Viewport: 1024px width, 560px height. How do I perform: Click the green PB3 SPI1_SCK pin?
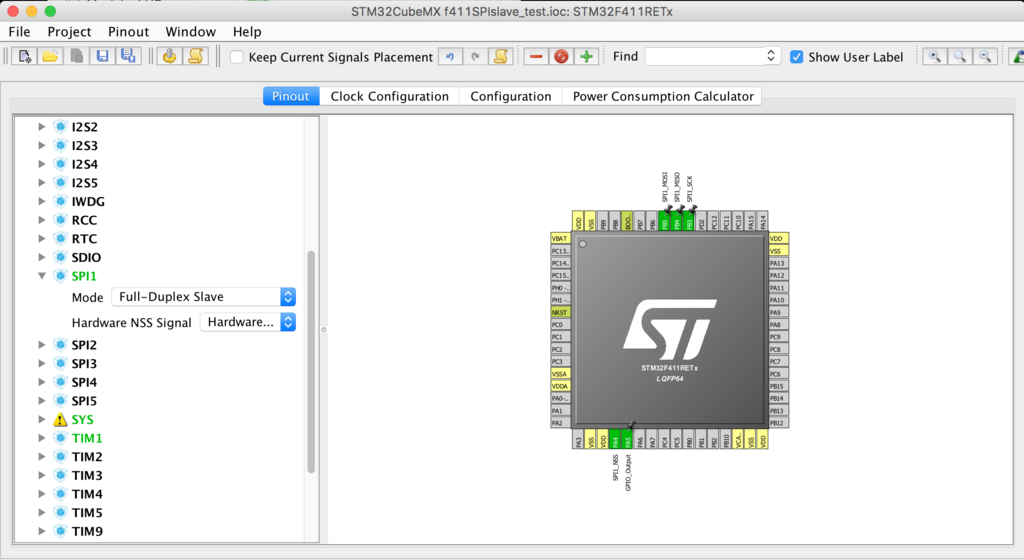click(x=689, y=221)
